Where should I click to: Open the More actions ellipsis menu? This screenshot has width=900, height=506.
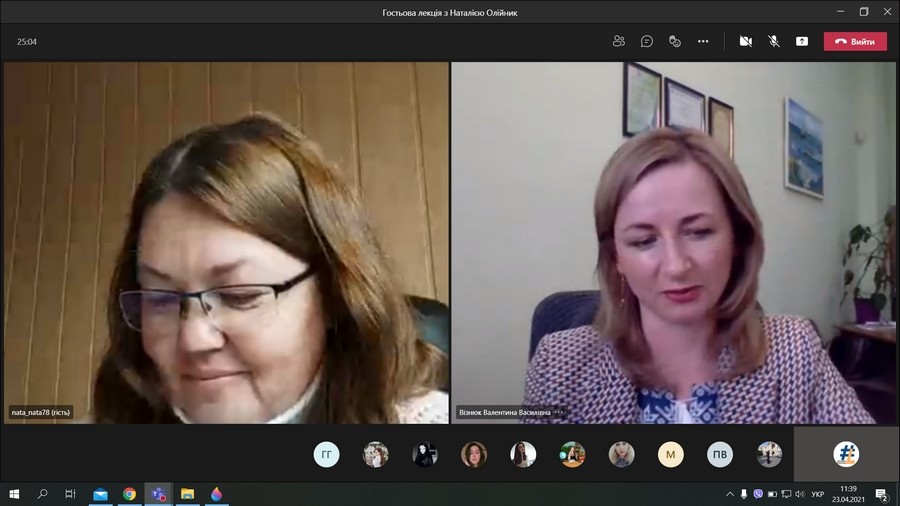703,41
